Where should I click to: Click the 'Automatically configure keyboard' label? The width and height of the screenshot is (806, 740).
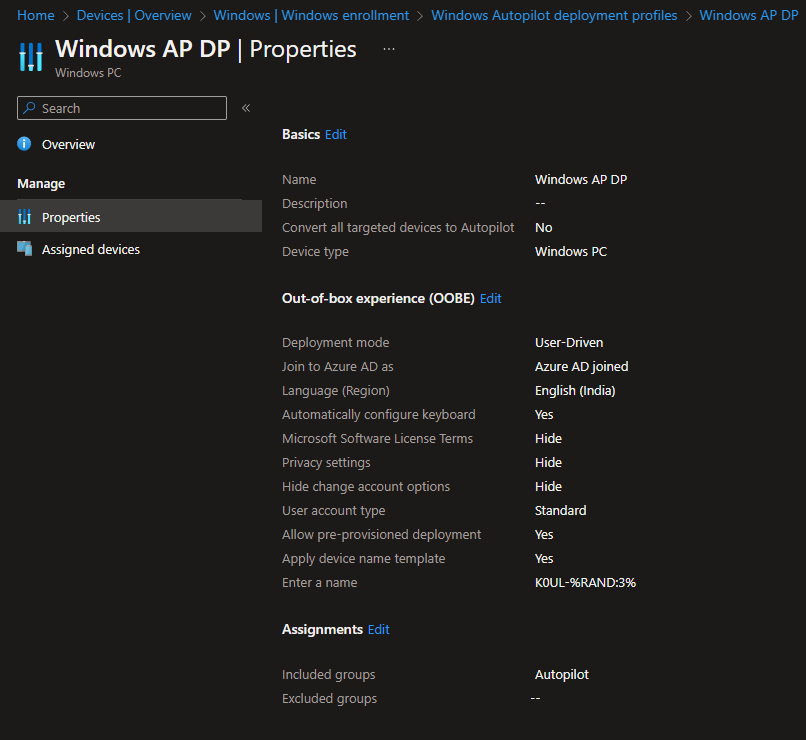pyautogui.click(x=378, y=415)
